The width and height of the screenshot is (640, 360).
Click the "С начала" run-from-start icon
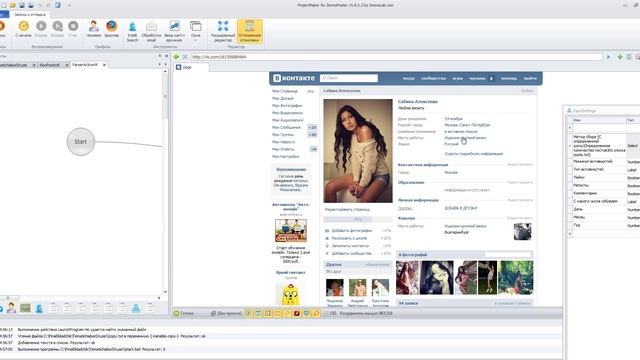click(24, 27)
